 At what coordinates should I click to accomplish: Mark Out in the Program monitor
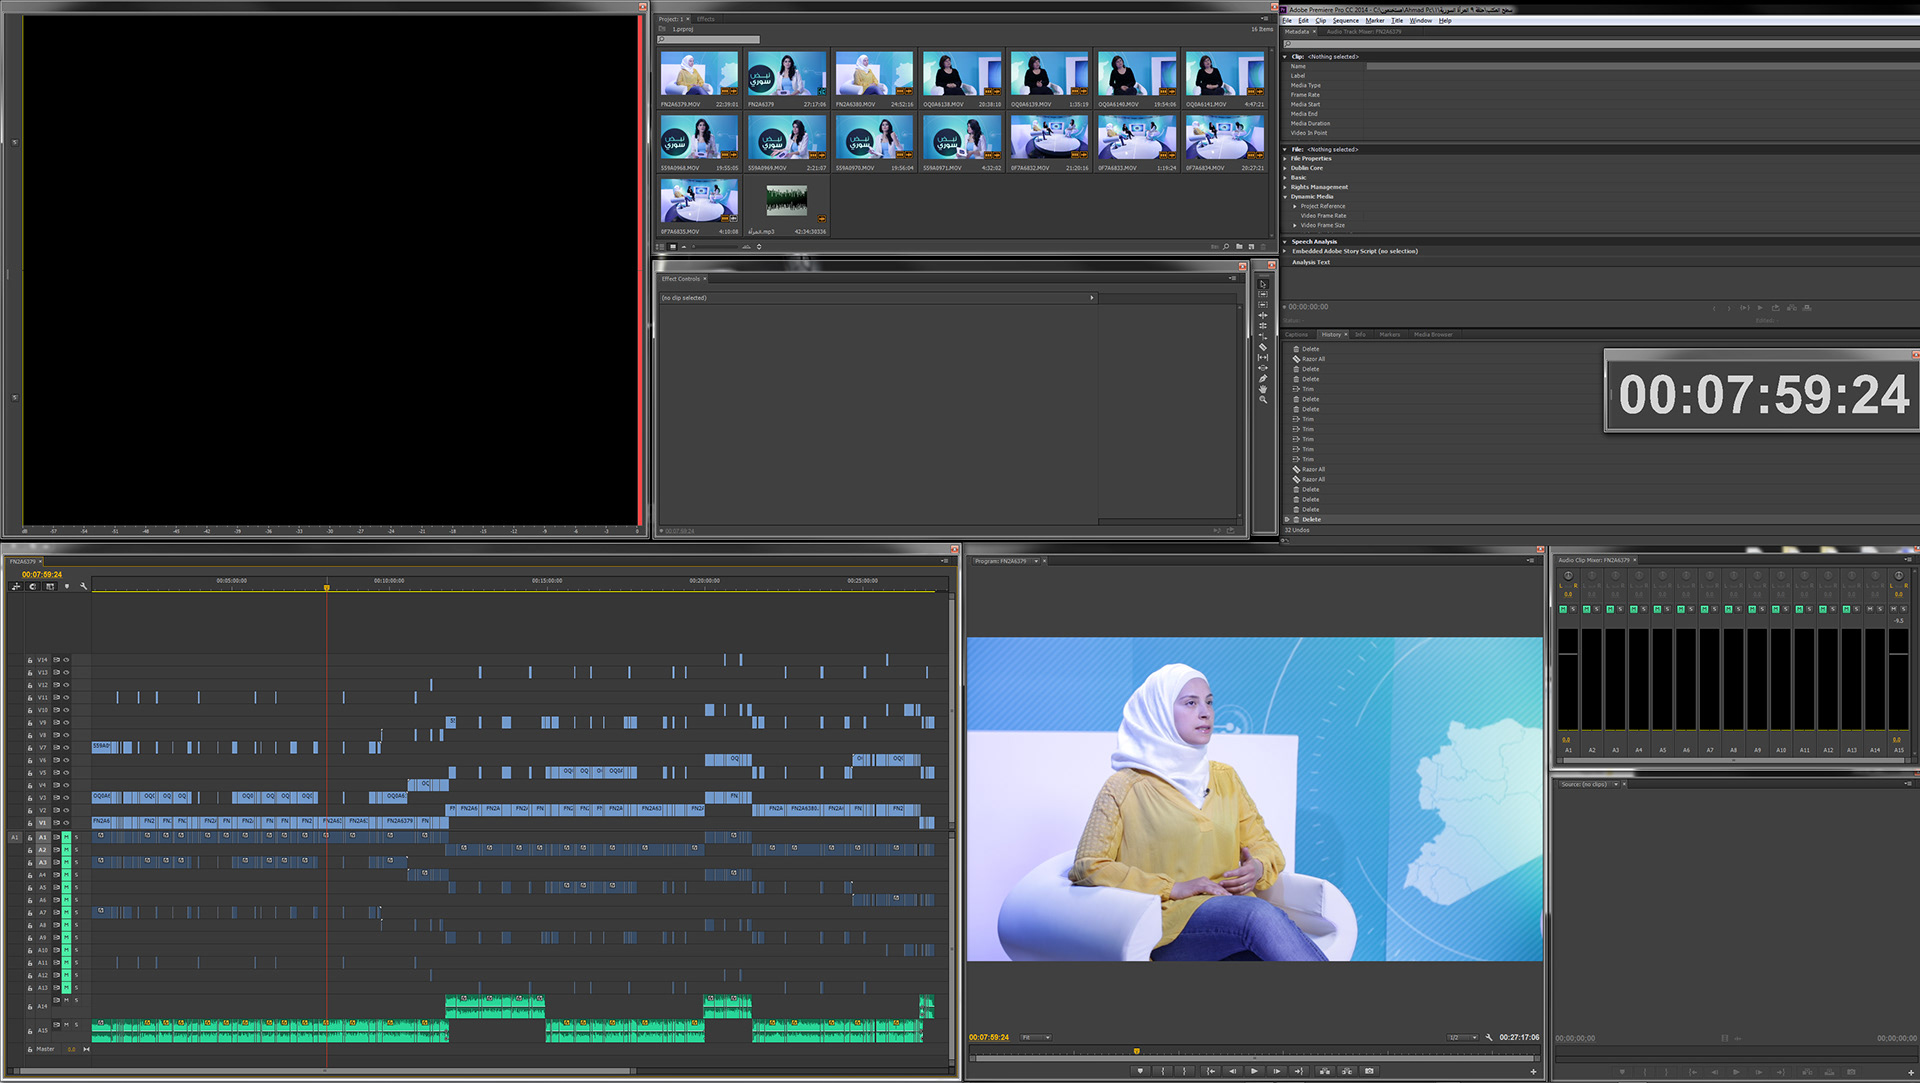coord(1184,1071)
